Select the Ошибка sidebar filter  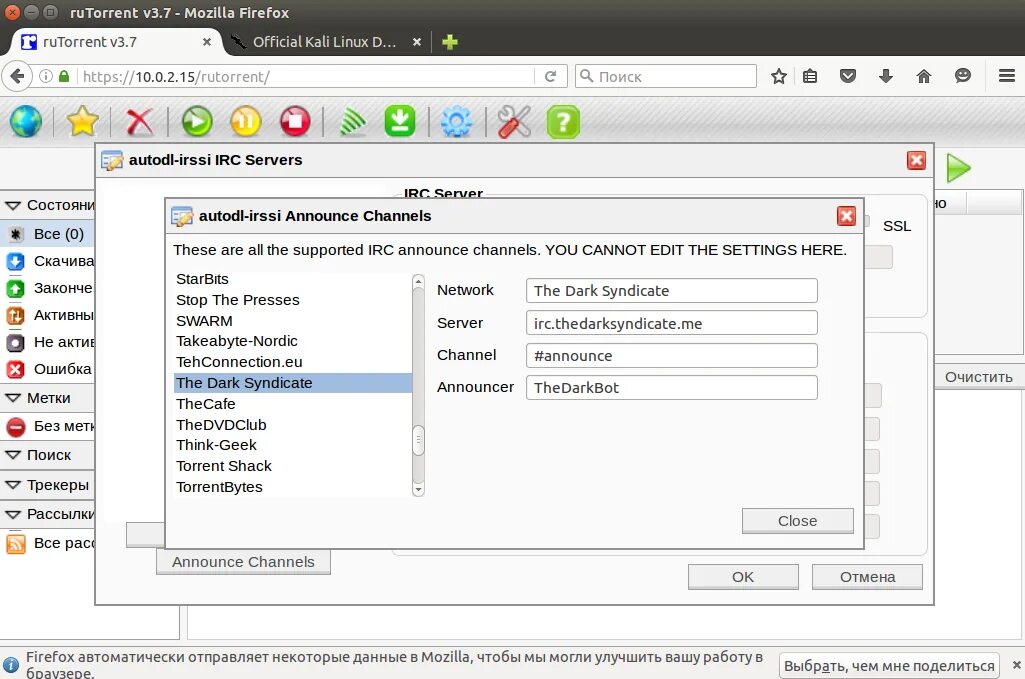pos(47,369)
